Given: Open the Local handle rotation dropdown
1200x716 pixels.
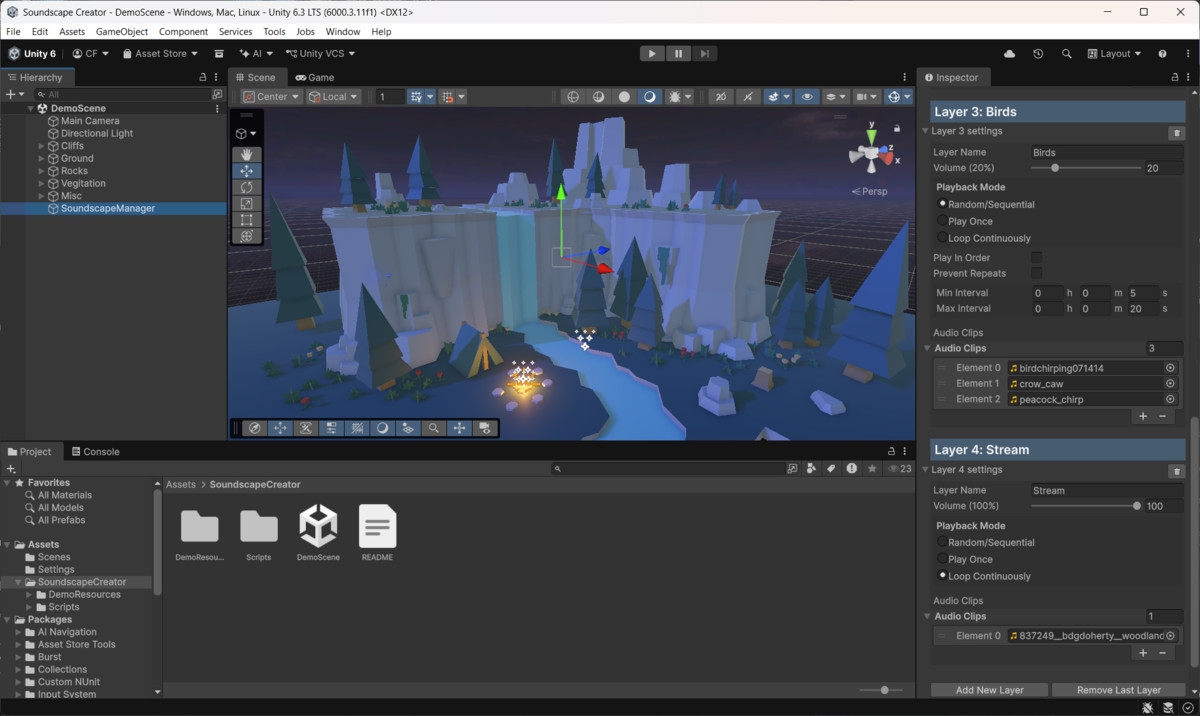Looking at the screenshot, I should coord(333,97).
